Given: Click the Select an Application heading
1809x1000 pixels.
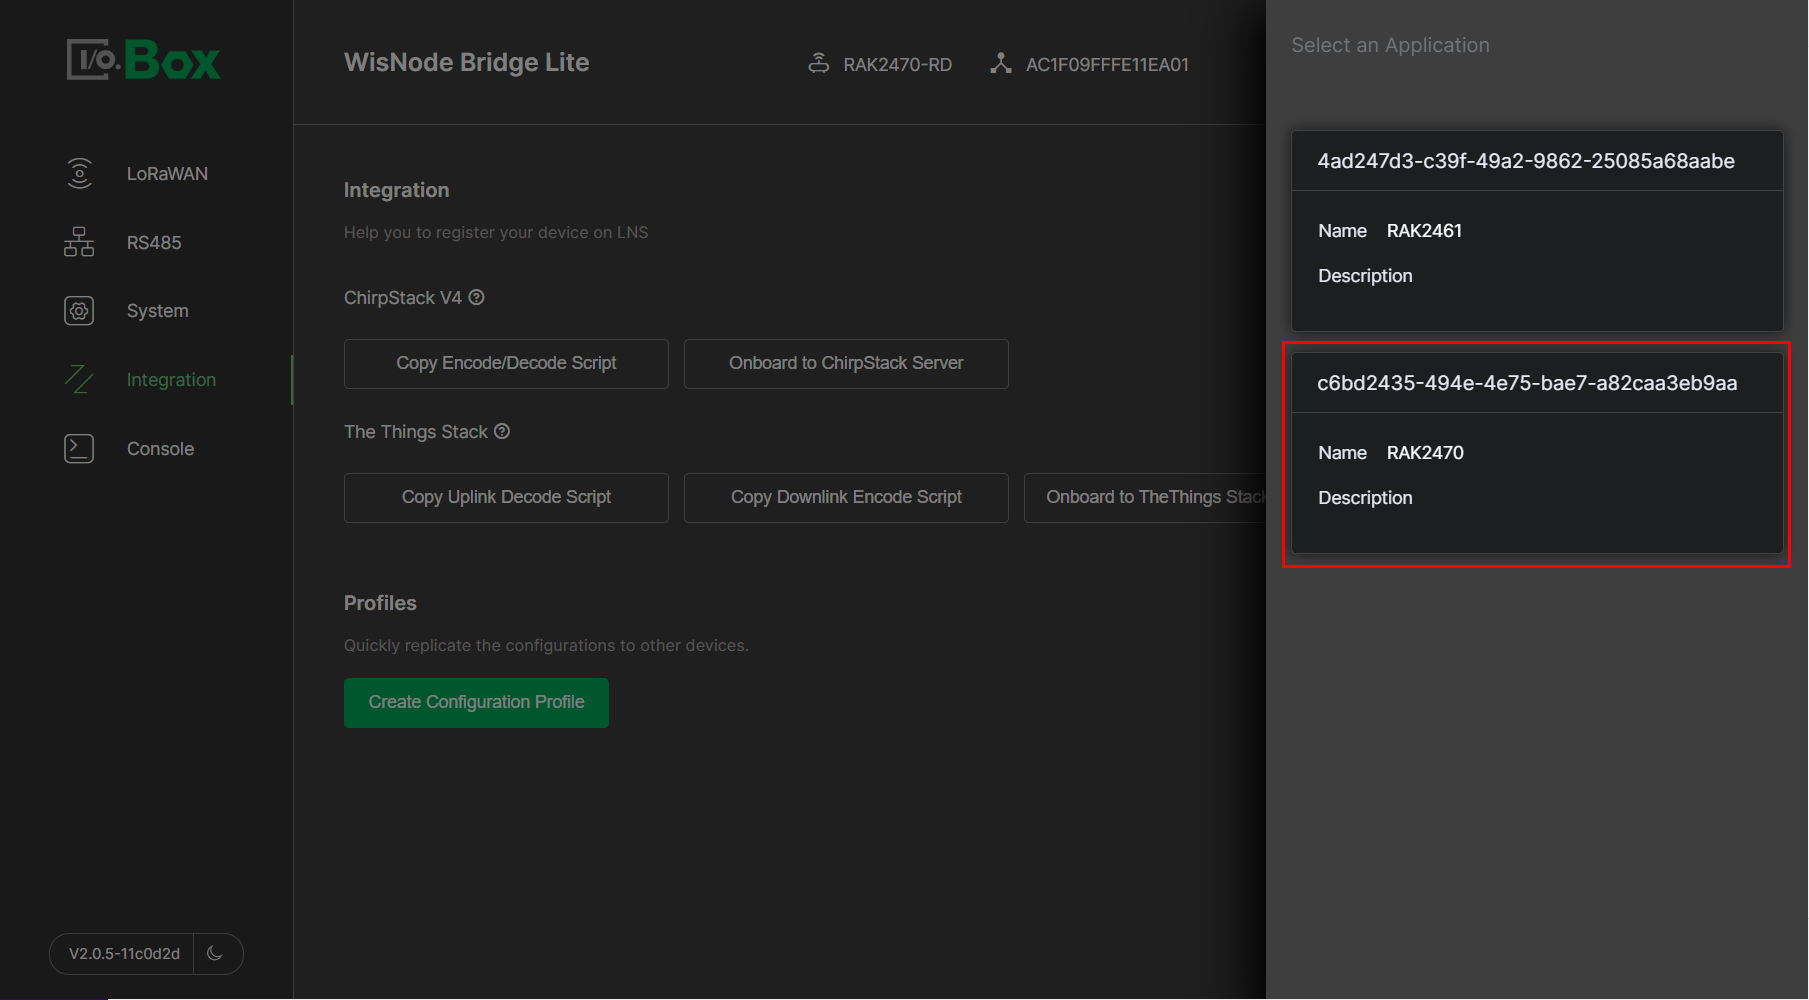Looking at the screenshot, I should coord(1390,45).
